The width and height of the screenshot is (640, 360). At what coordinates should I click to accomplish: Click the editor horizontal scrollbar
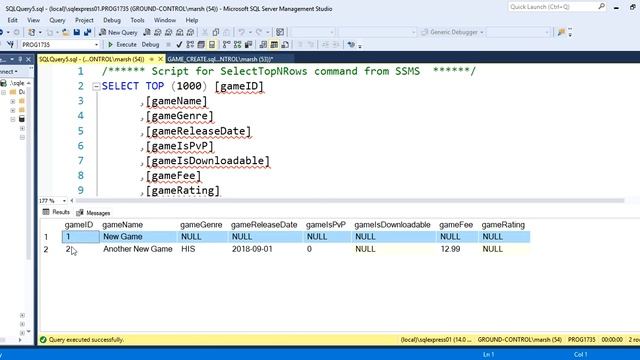click(x=349, y=200)
